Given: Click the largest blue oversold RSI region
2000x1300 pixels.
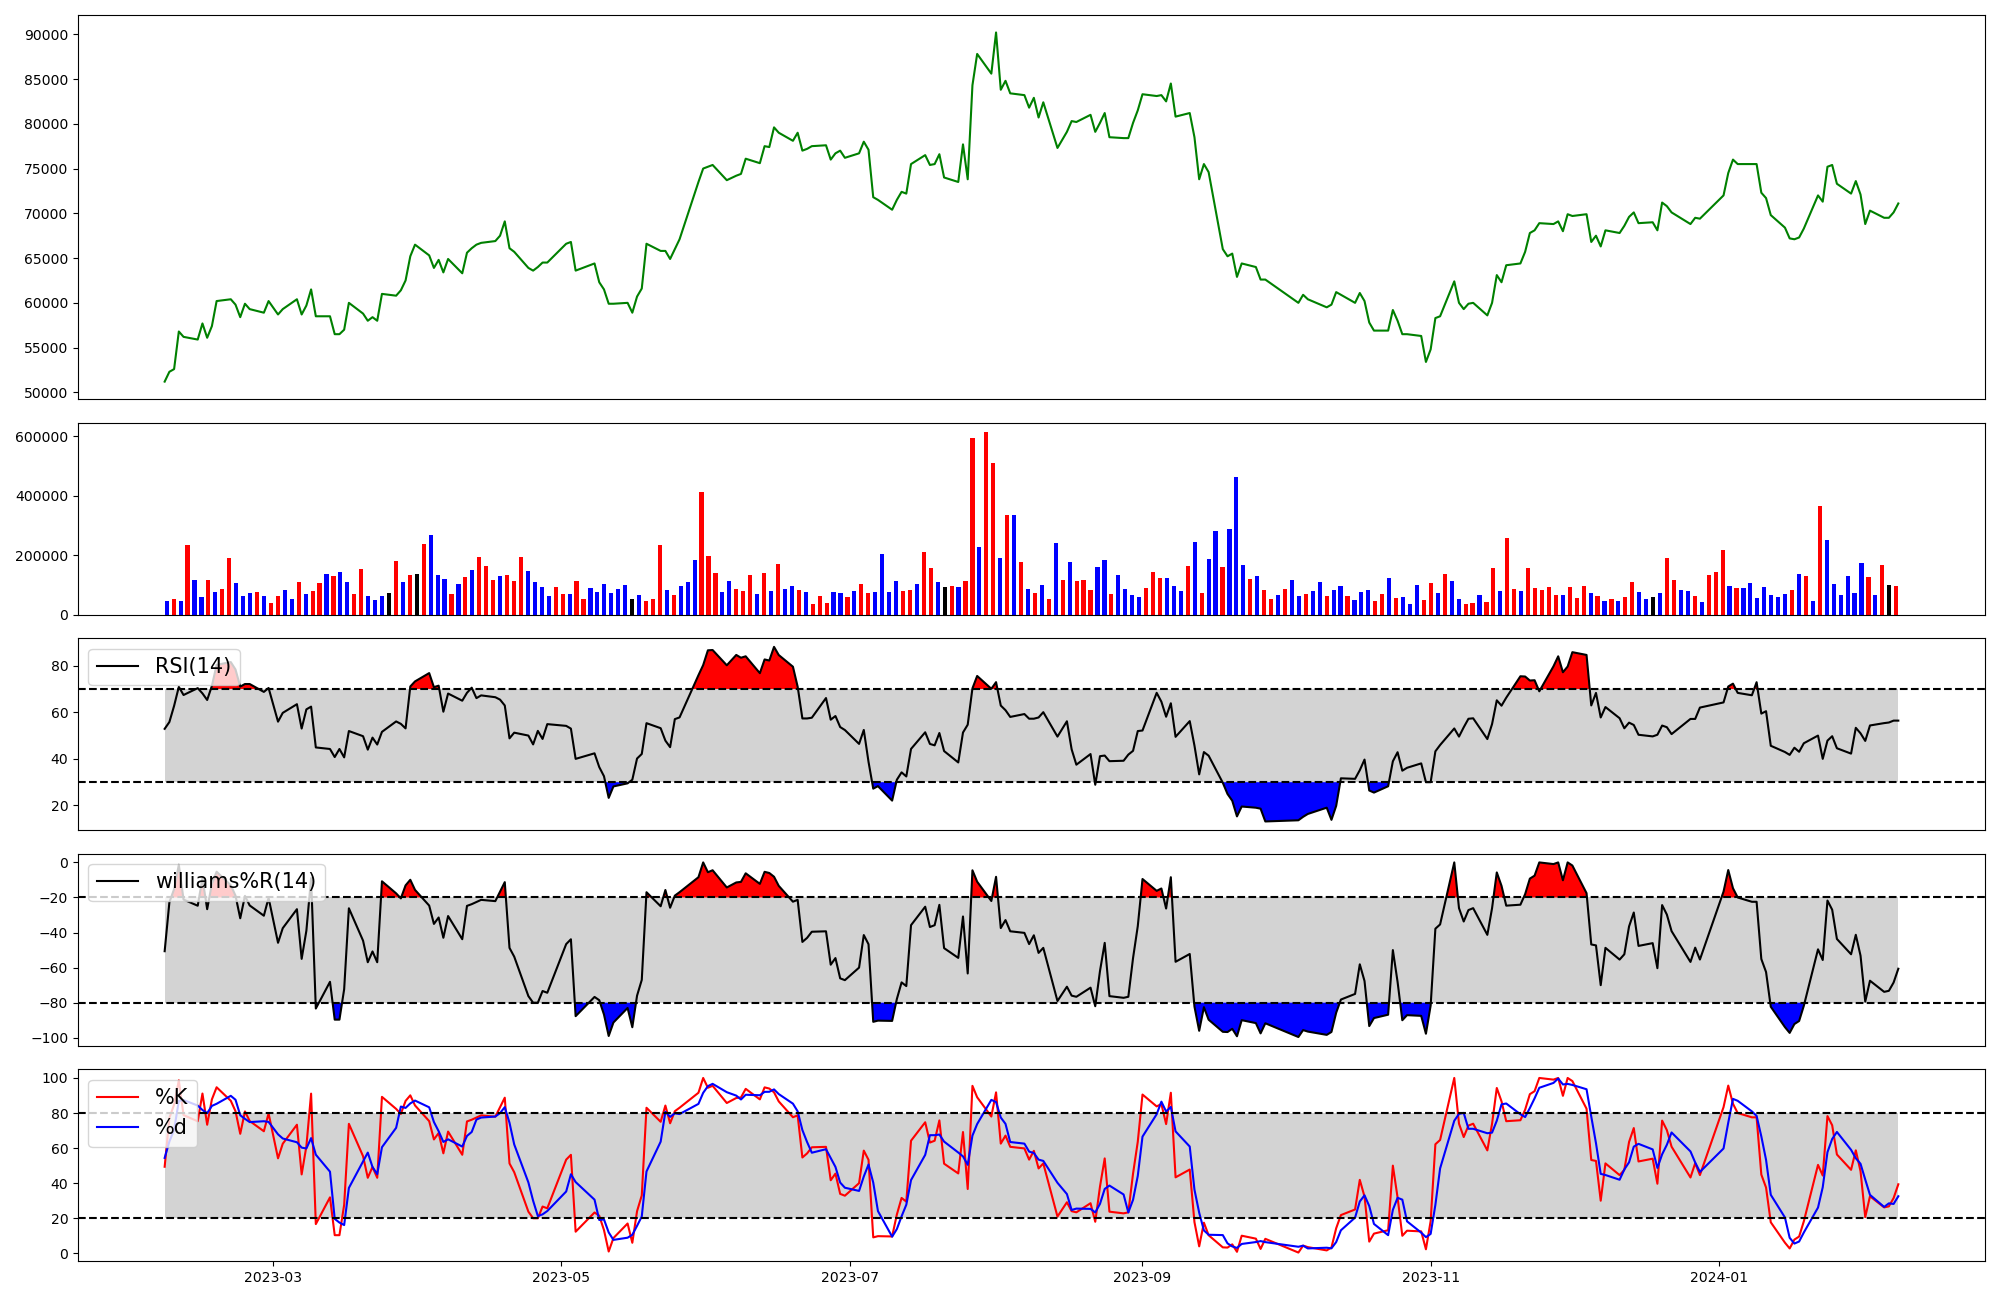Looking at the screenshot, I should coord(1282,800).
